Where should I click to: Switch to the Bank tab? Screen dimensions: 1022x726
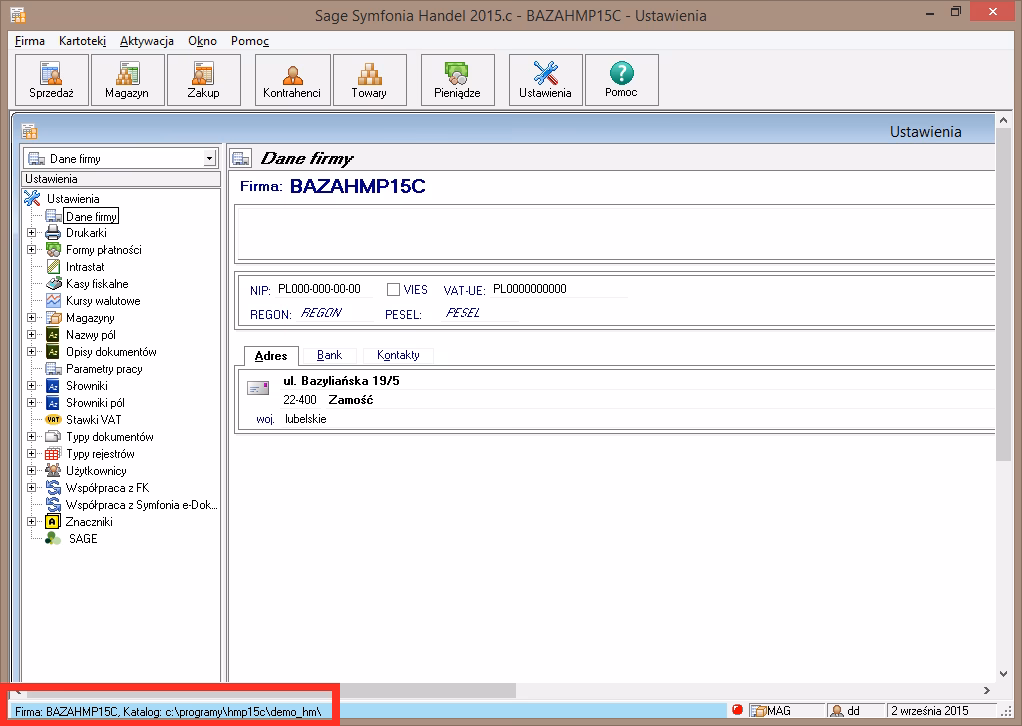[x=329, y=355]
